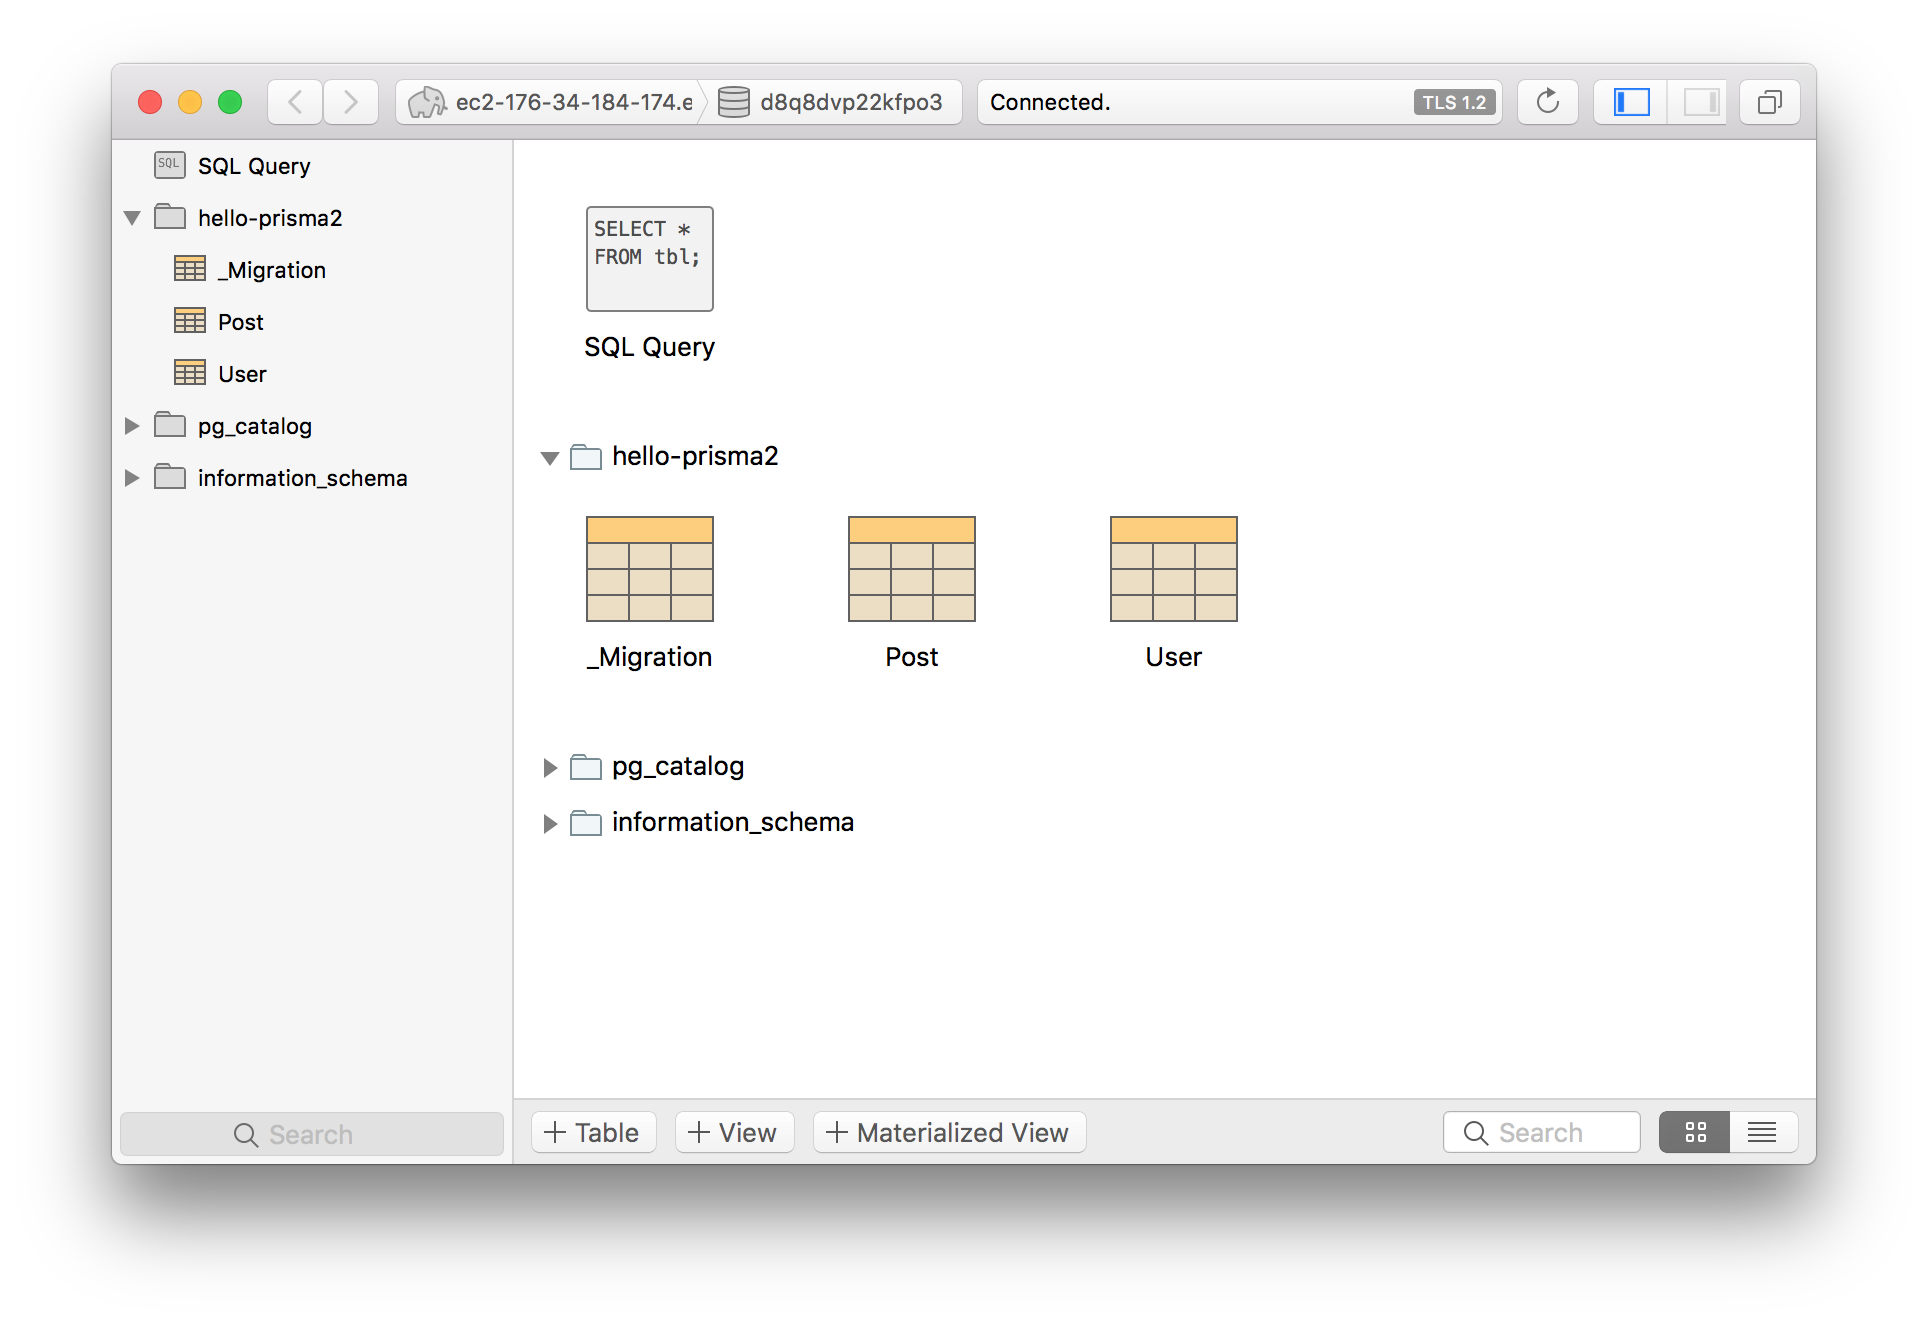Image resolution: width=1928 pixels, height=1324 pixels.
Task: Click the refresh connection icon
Action: (x=1547, y=102)
